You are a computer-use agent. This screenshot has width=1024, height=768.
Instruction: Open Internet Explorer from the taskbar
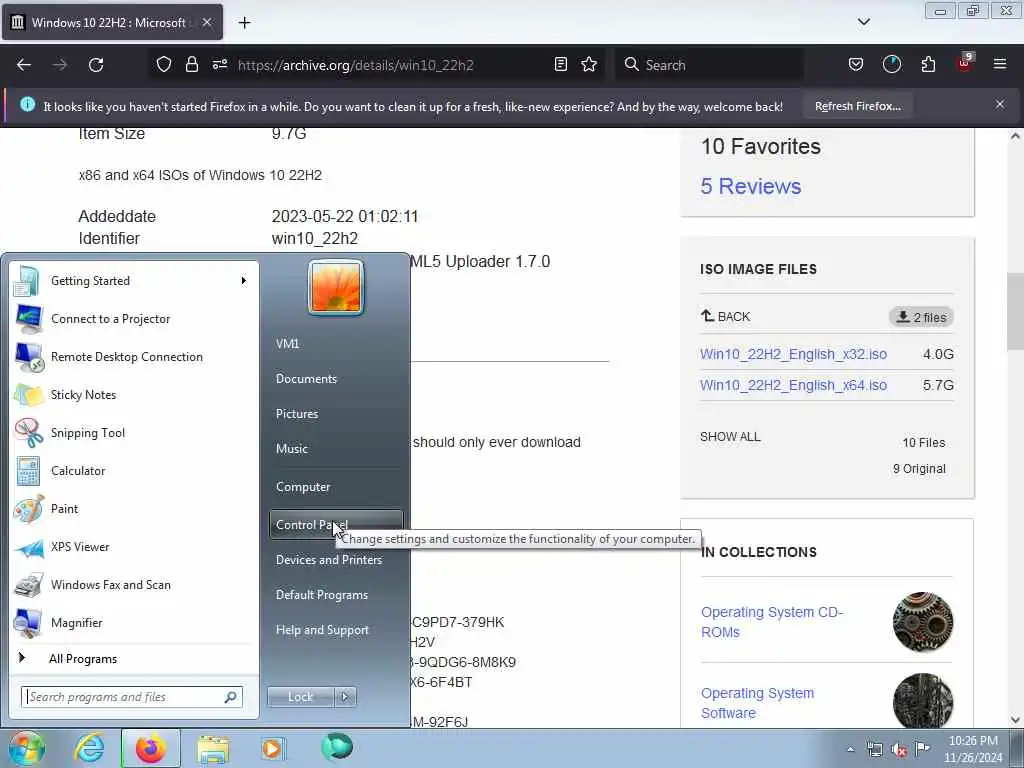89,748
